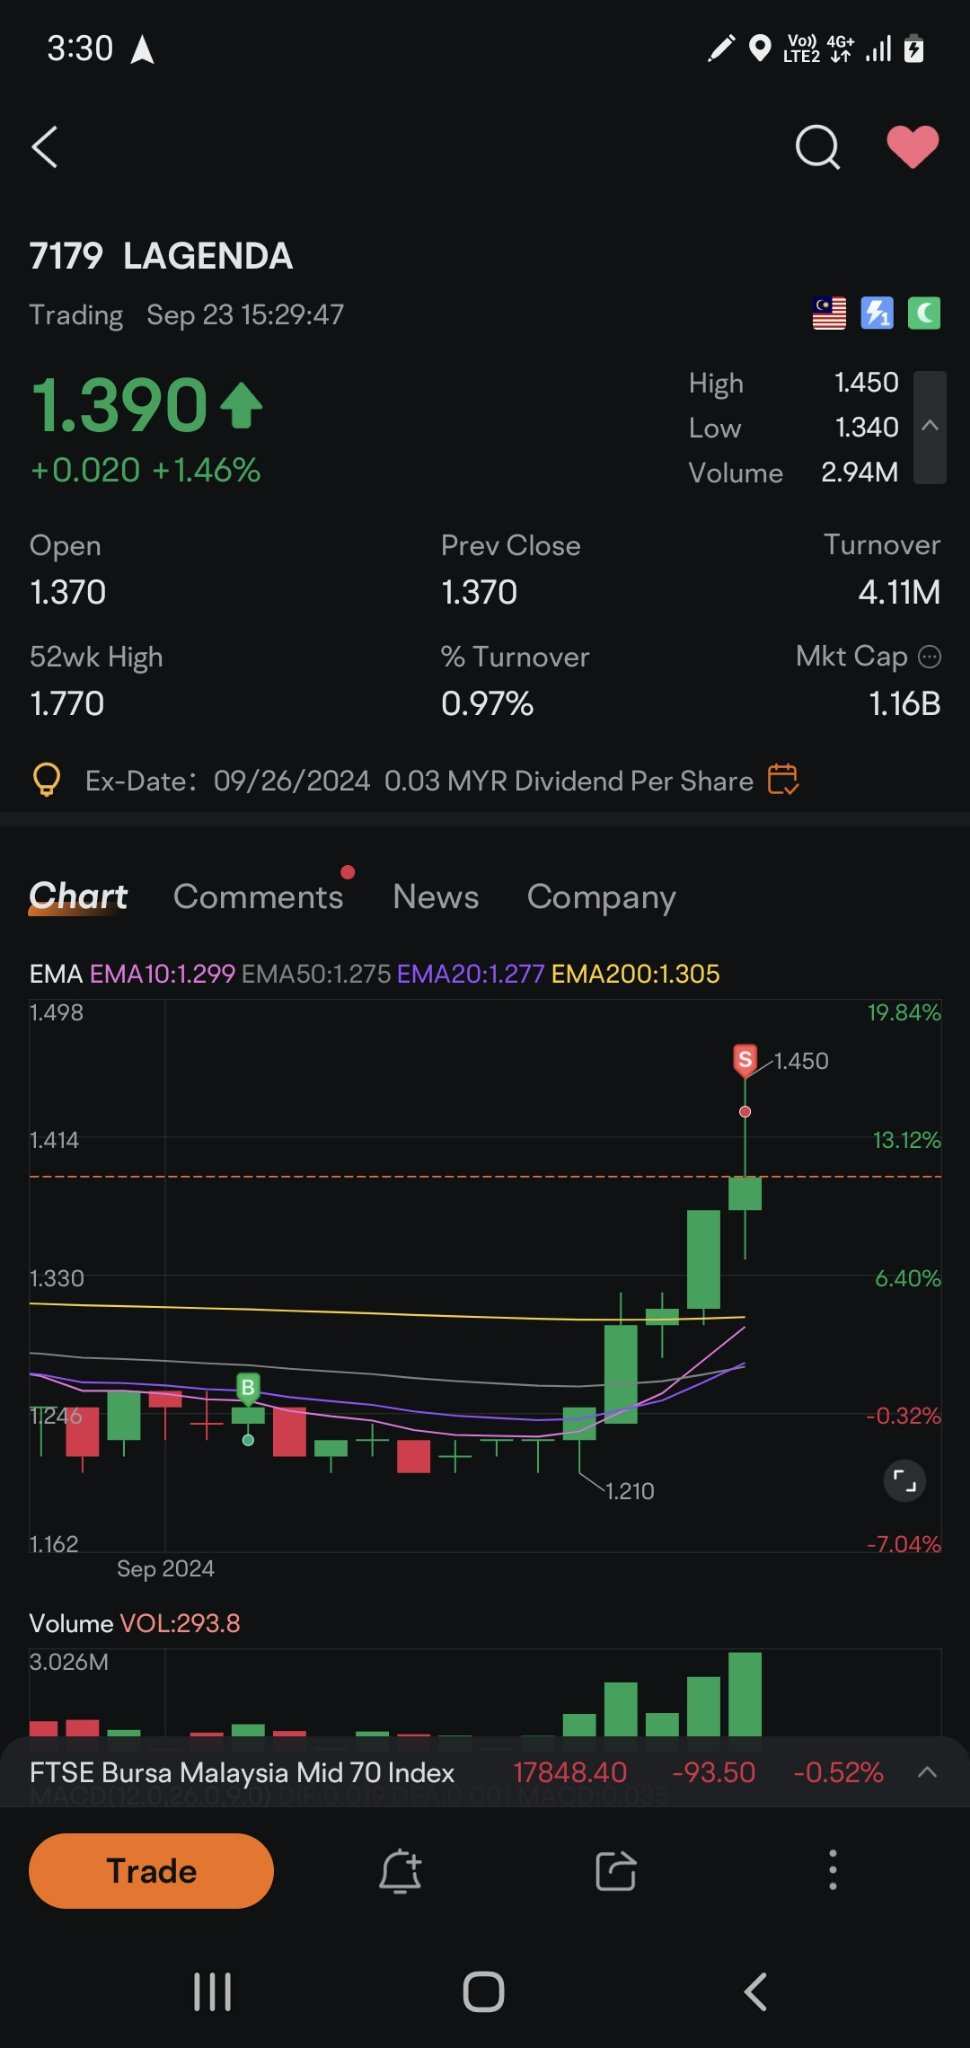Screen dimensions: 970x2048
Task: Tap the current price 1.390
Action: coord(120,406)
